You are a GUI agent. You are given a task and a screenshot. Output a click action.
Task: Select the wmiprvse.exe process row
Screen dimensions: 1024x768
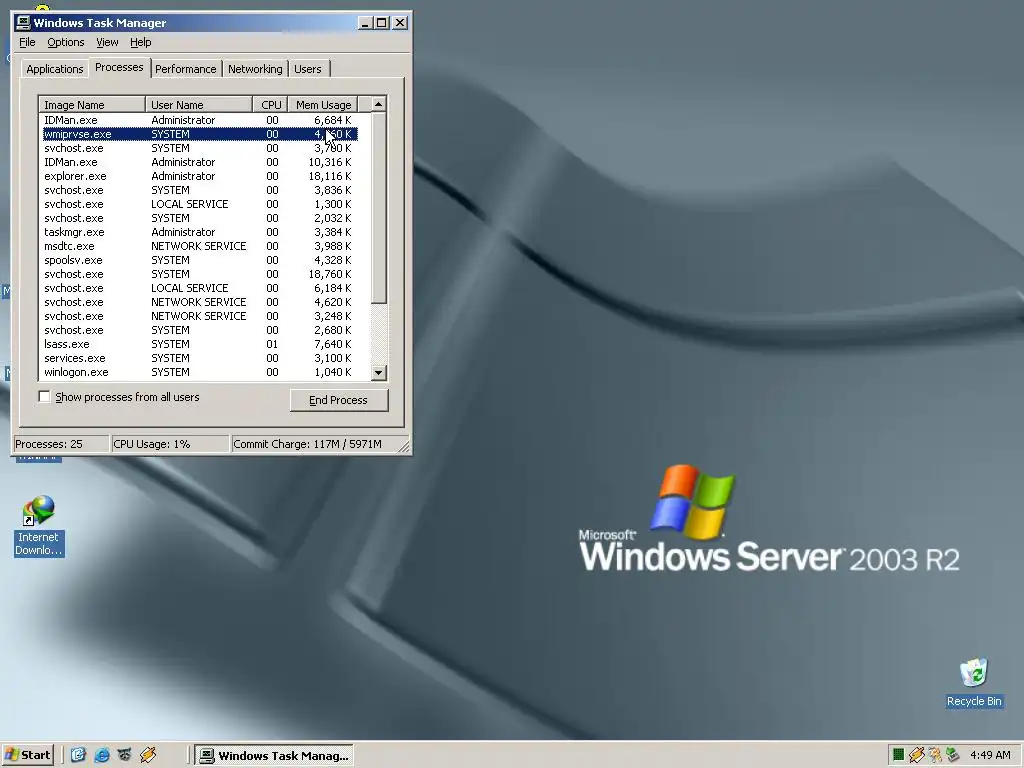click(x=198, y=134)
